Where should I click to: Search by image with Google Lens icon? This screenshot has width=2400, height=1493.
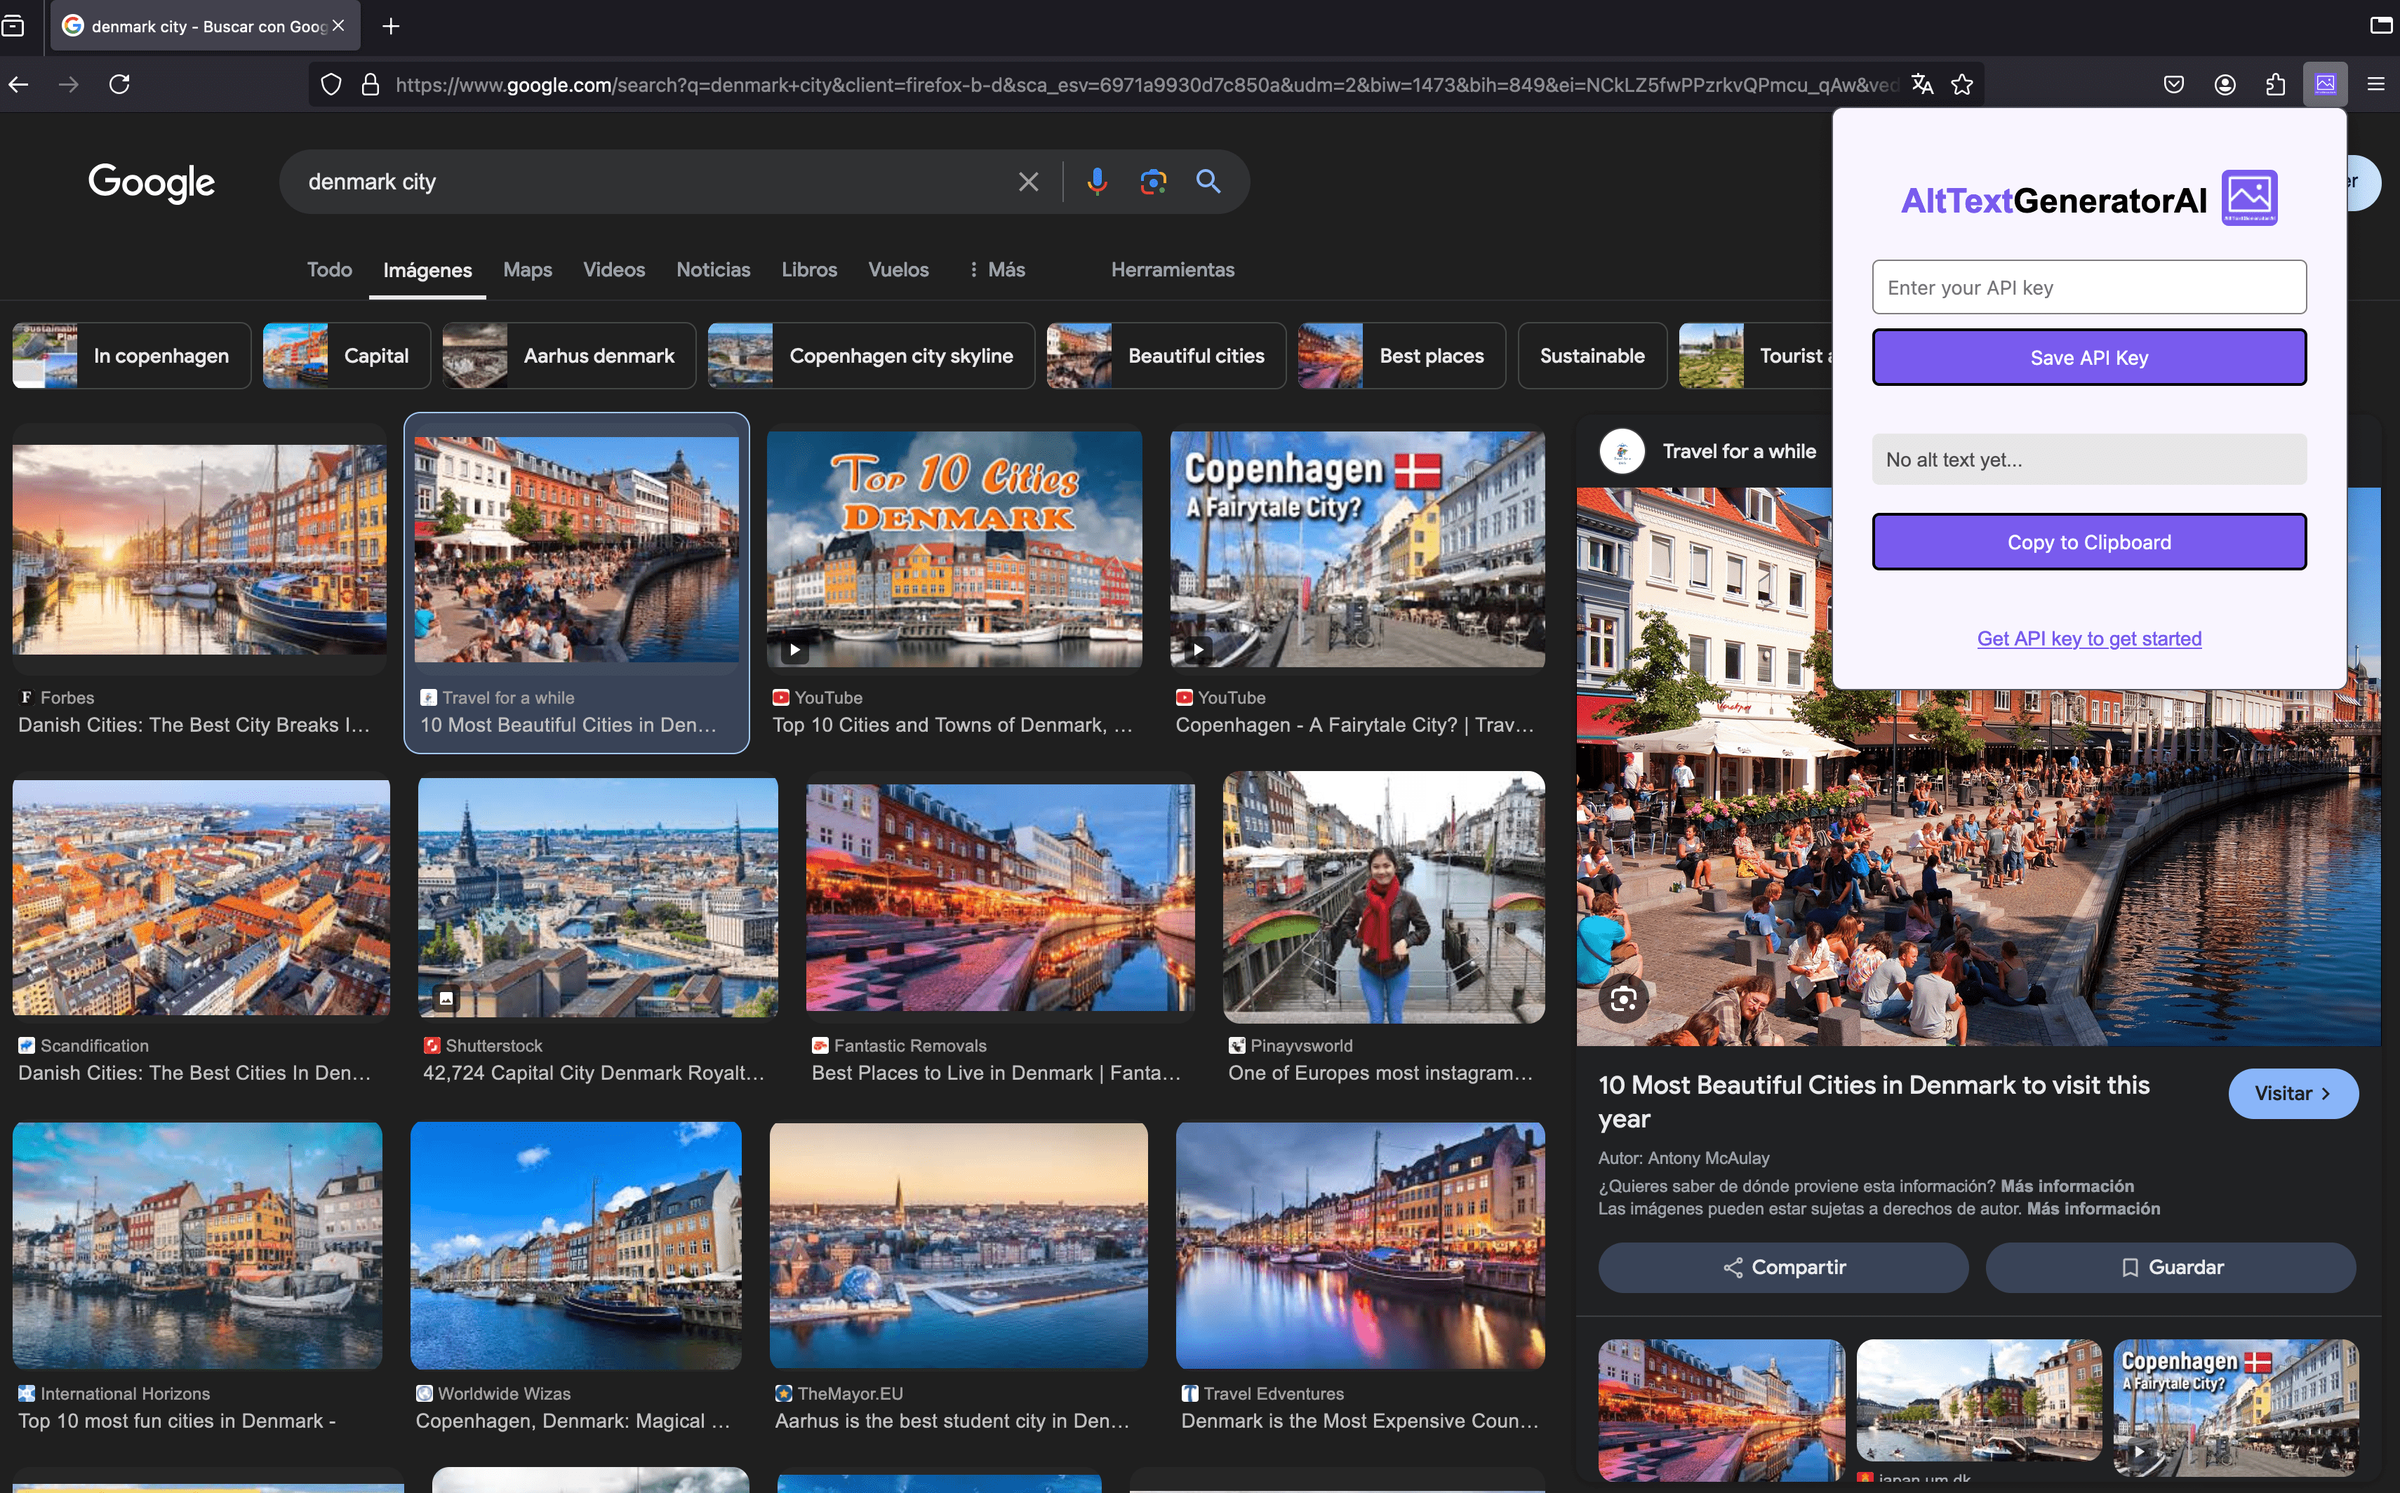1153,181
